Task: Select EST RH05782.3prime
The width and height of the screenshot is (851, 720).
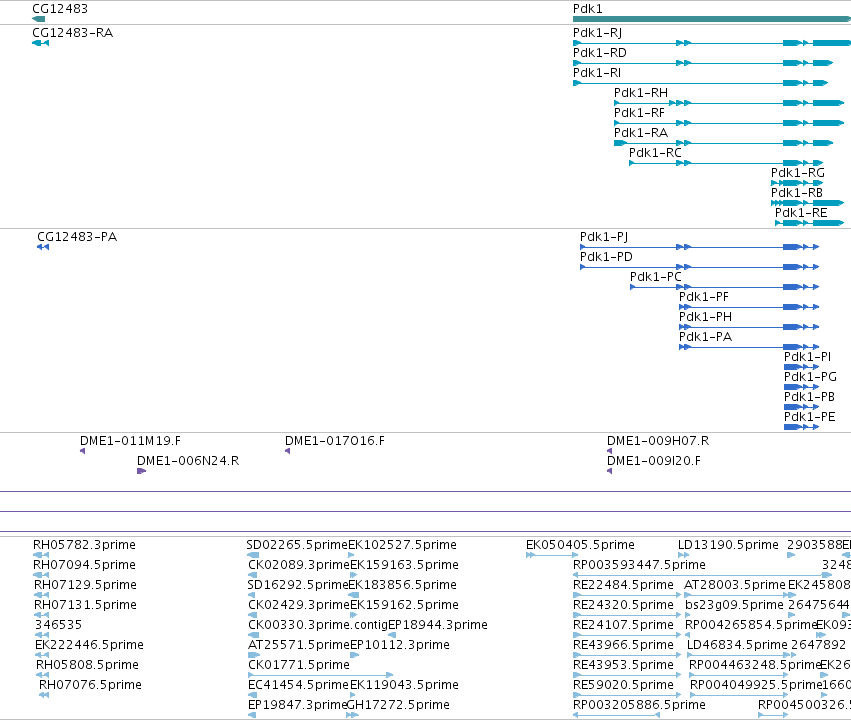Action: [x=84, y=545]
